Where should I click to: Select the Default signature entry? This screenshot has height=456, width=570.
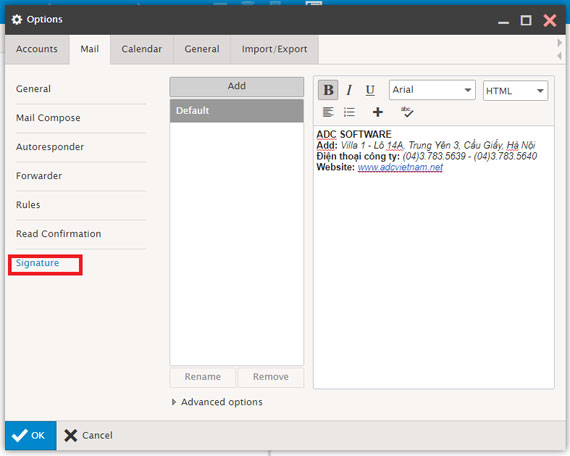(x=237, y=111)
